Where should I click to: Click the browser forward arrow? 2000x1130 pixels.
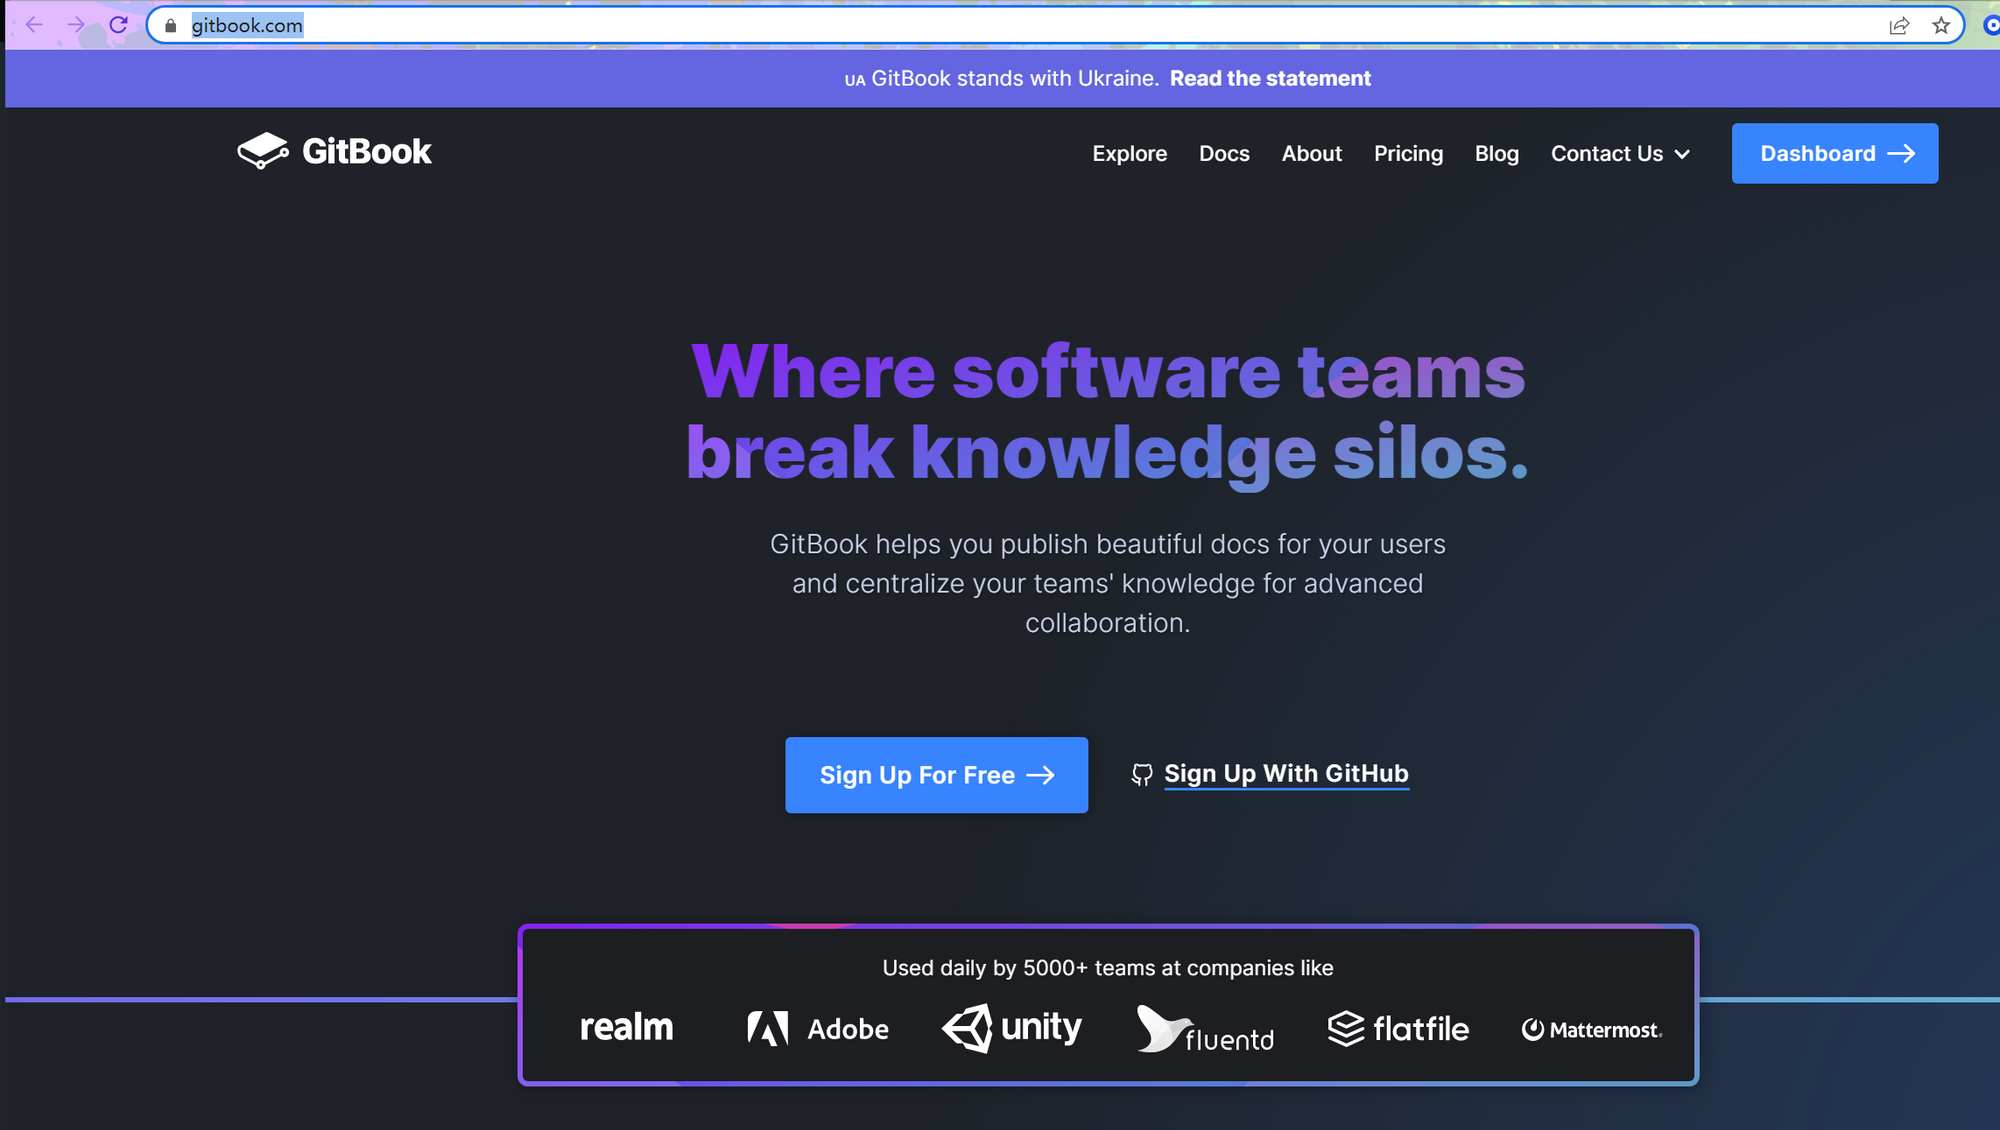click(76, 25)
